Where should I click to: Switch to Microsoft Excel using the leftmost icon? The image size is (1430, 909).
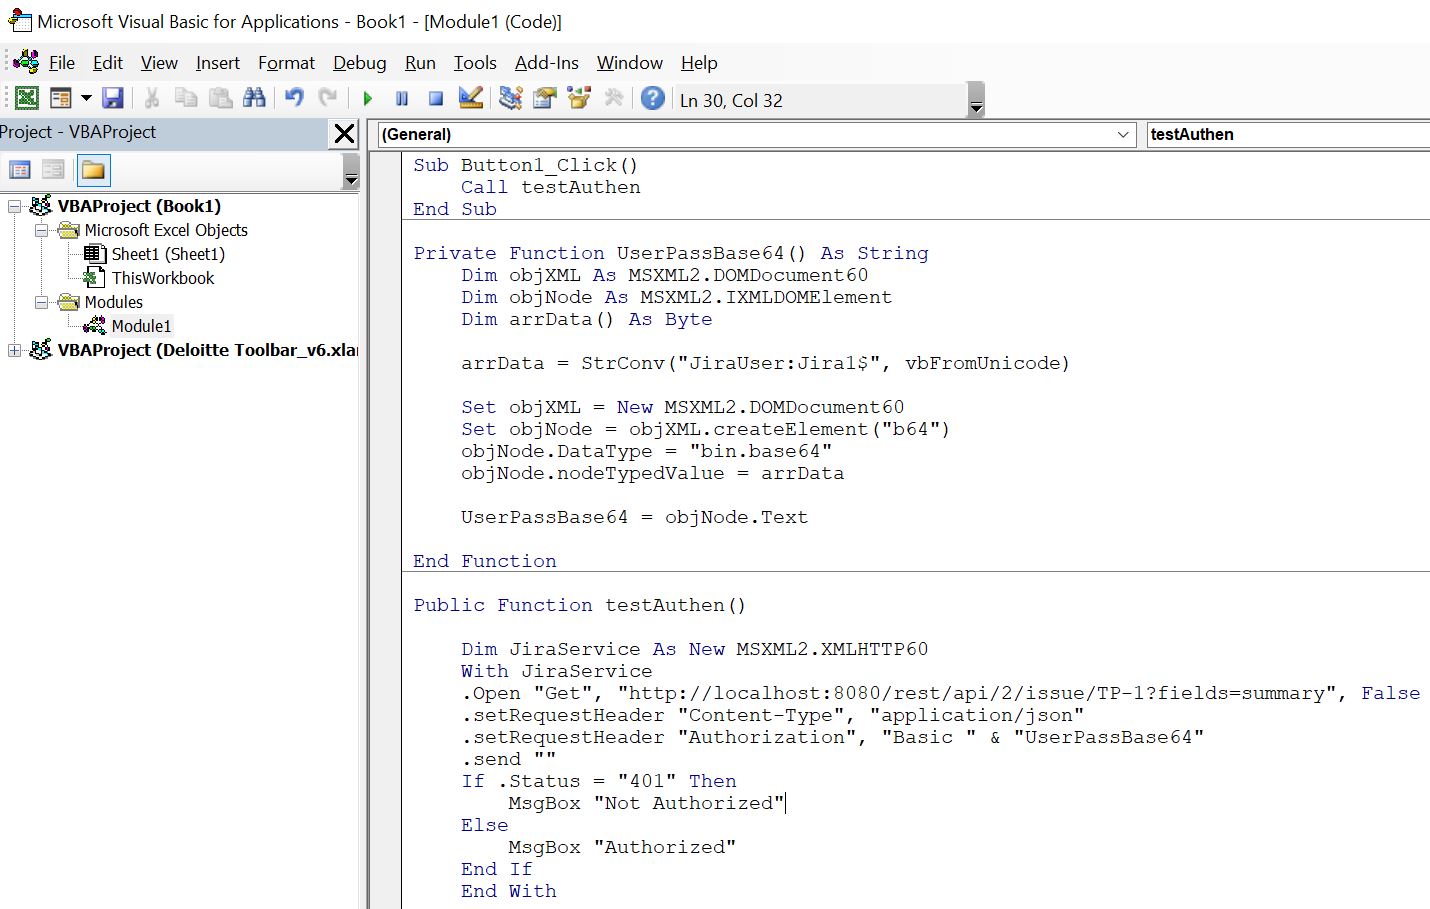coord(26,98)
